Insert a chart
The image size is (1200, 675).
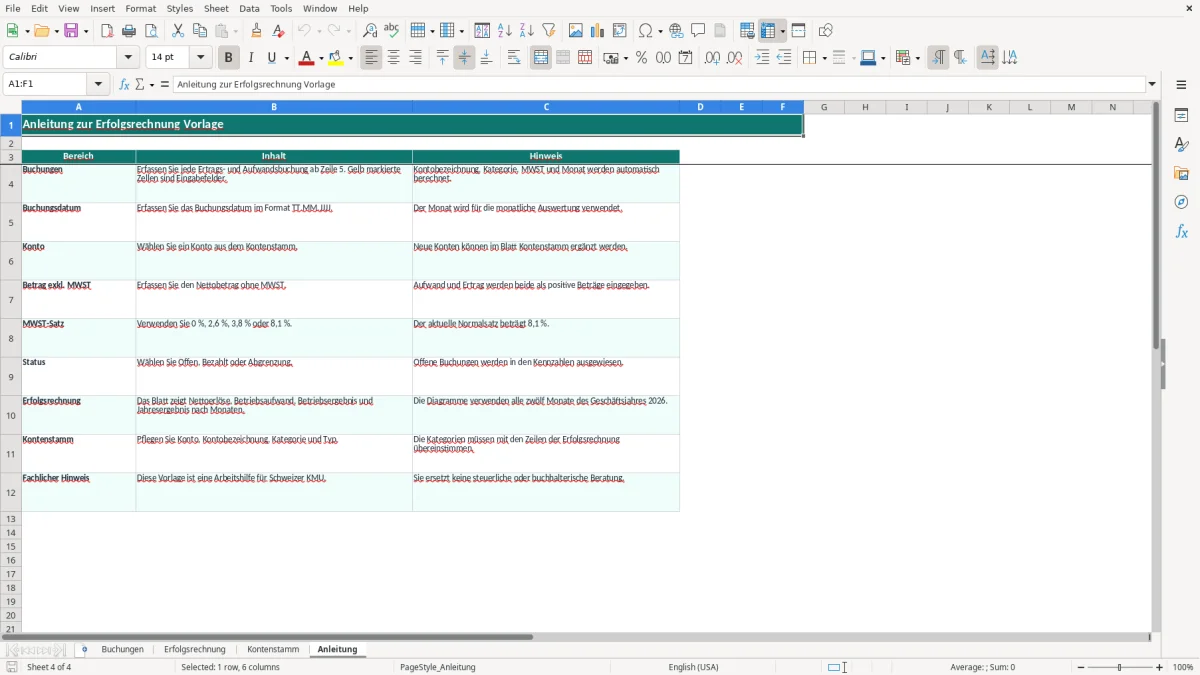coord(598,31)
